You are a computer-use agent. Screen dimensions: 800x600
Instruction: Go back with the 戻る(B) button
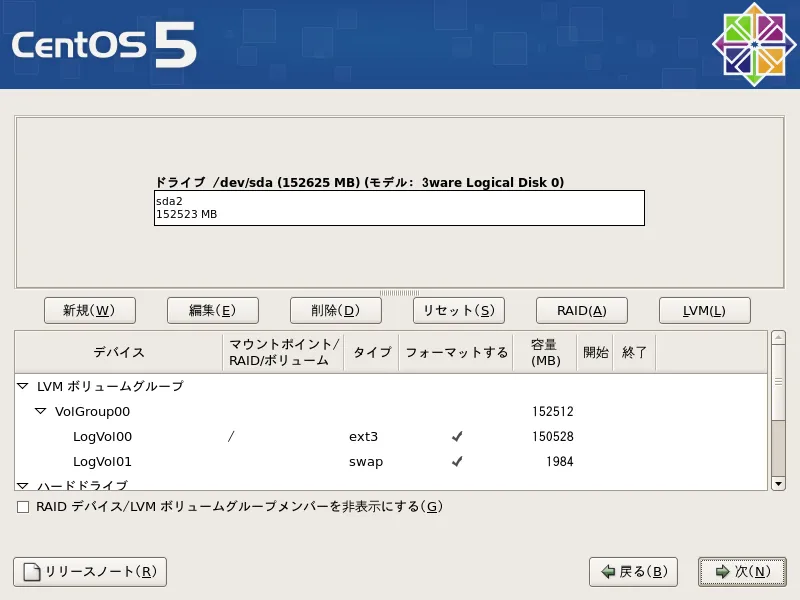click(x=633, y=571)
